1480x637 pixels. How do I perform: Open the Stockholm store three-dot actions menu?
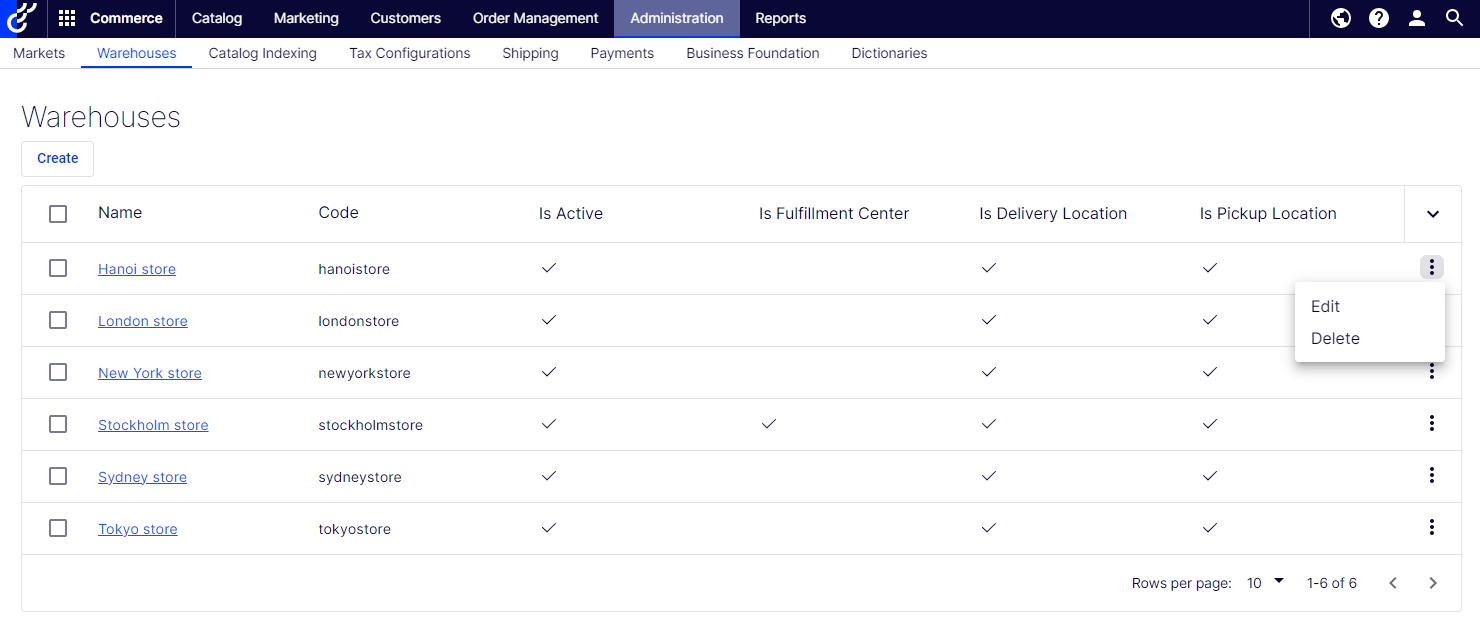(x=1432, y=423)
